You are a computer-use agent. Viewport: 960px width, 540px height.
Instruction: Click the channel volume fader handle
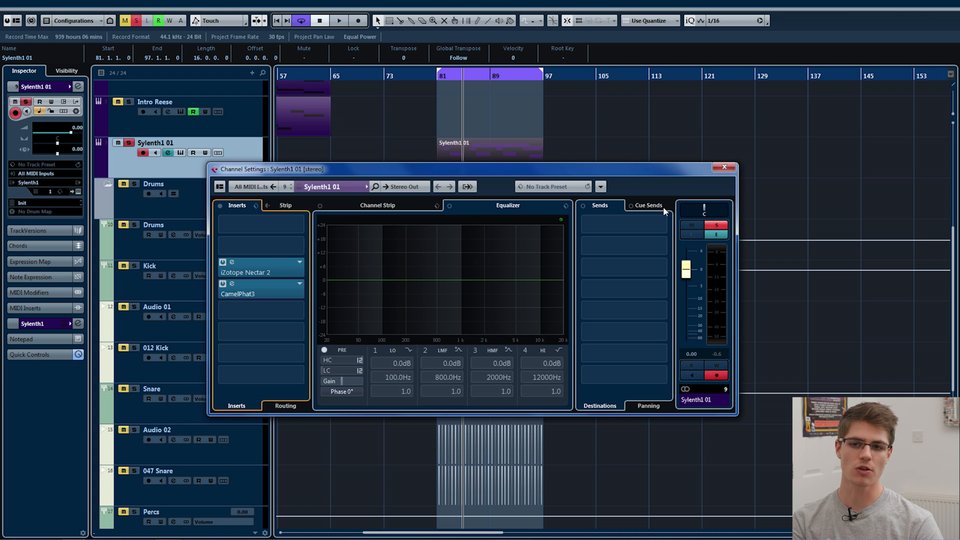(686, 269)
